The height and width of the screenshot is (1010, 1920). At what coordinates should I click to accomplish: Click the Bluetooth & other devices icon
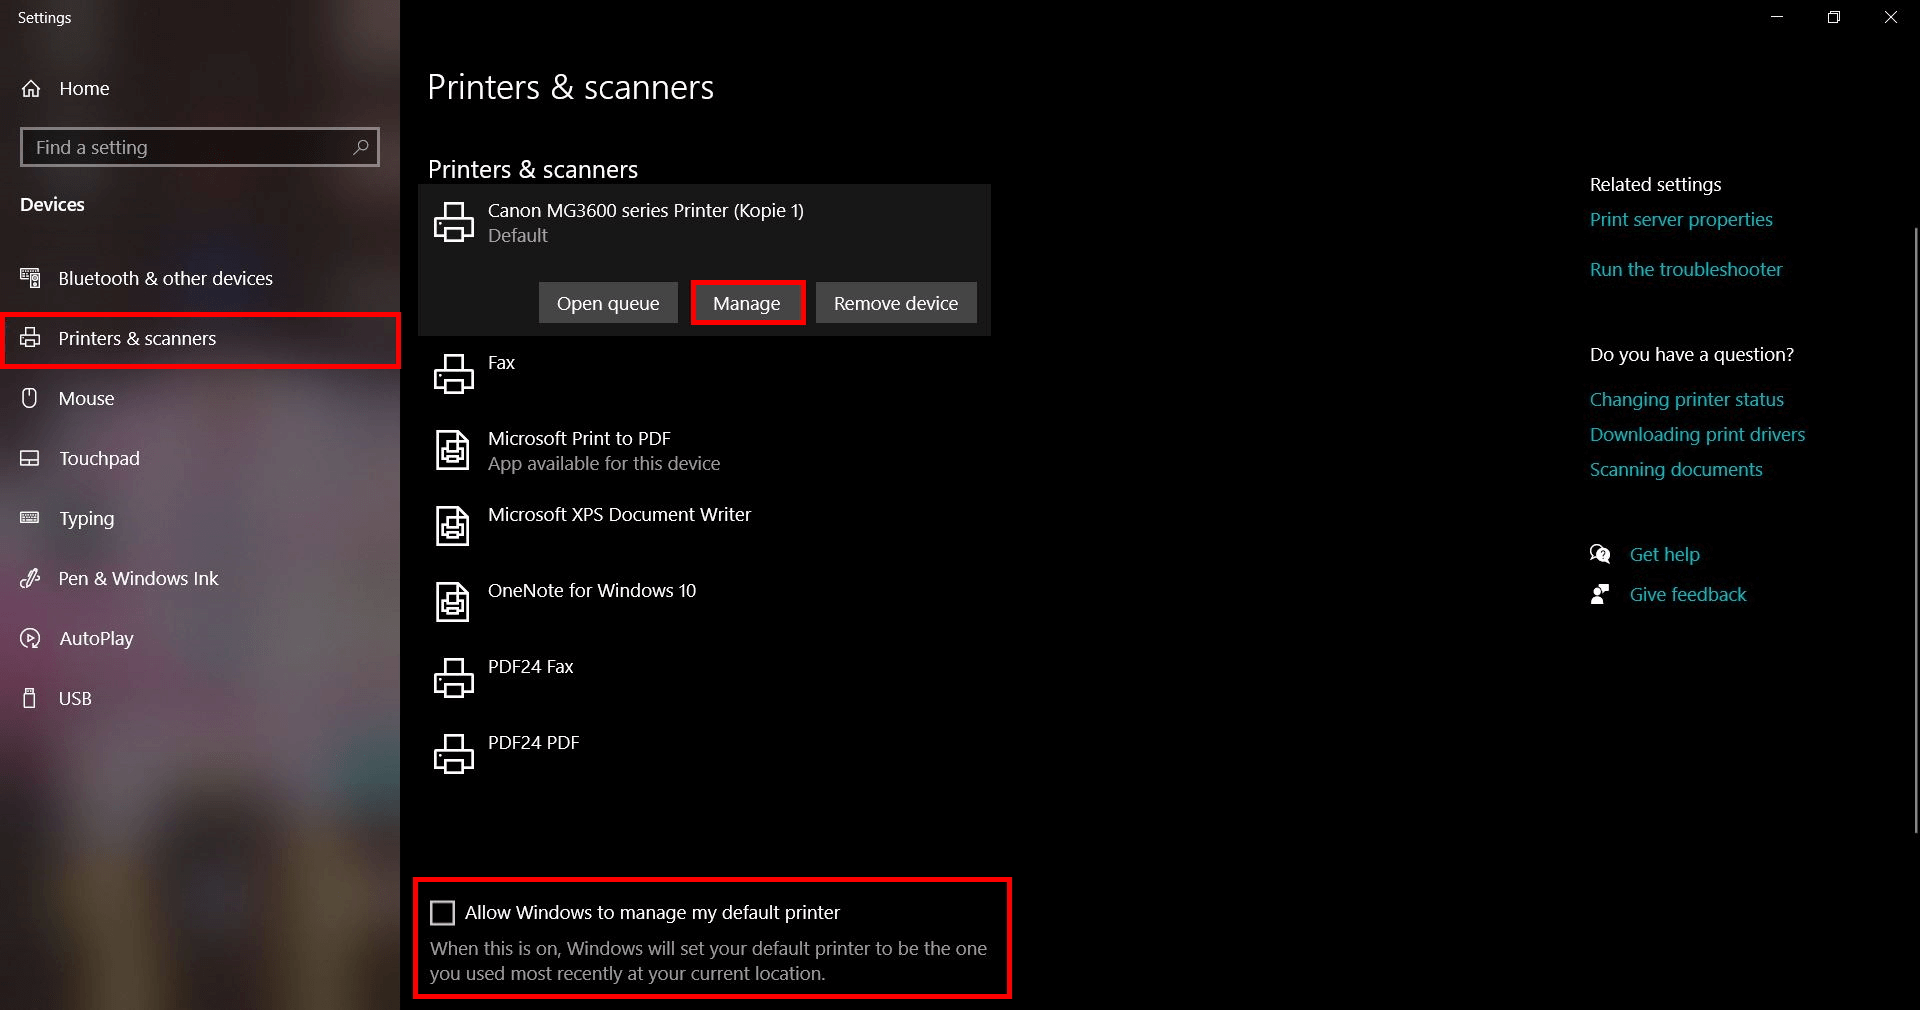click(x=31, y=278)
